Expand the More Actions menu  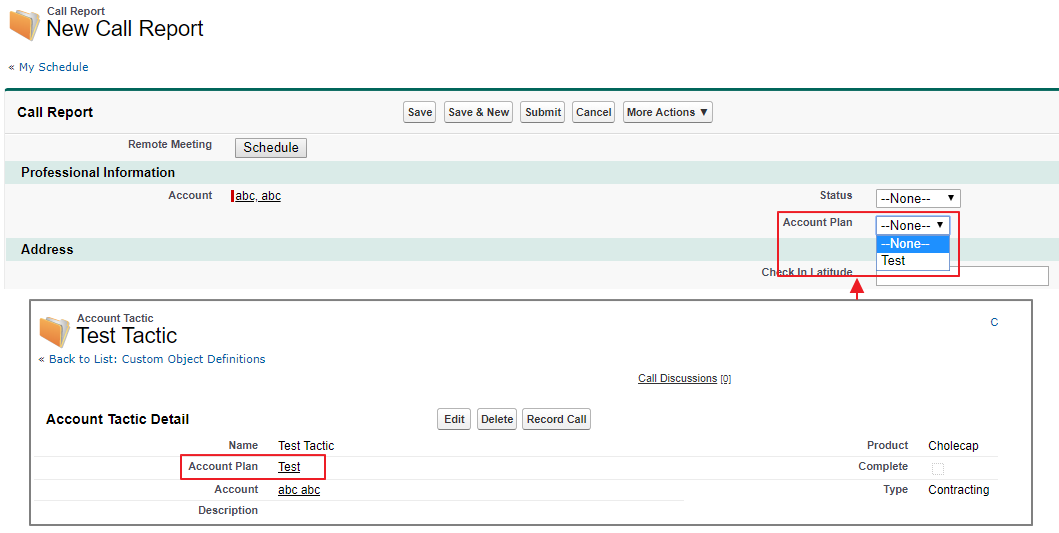667,112
